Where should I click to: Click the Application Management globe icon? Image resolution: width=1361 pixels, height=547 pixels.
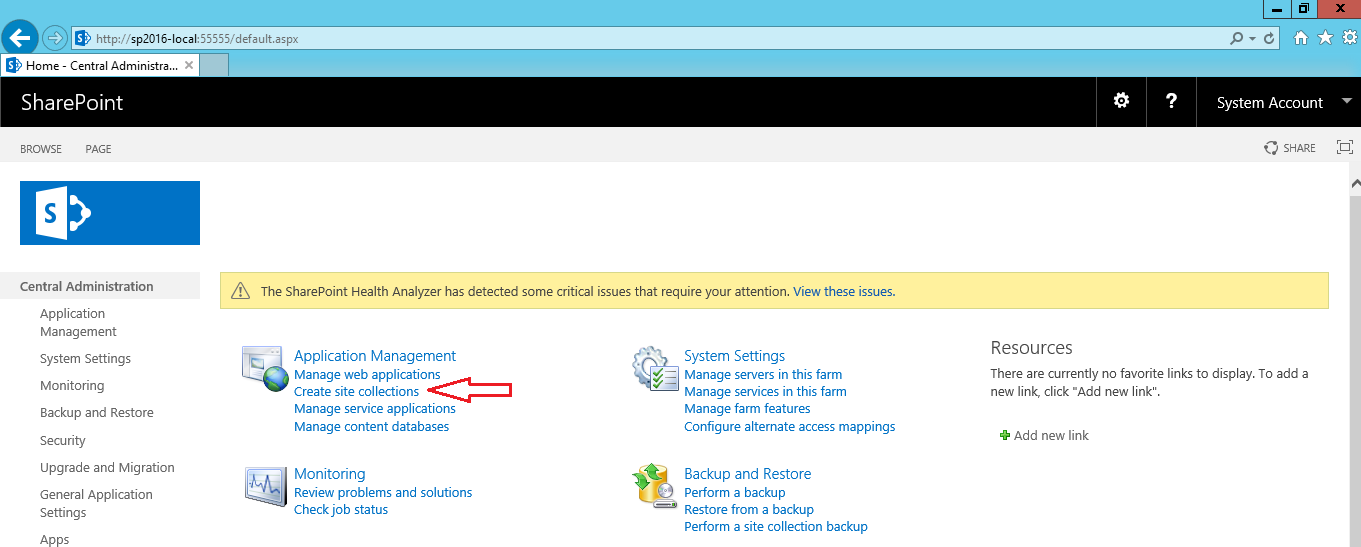click(265, 368)
